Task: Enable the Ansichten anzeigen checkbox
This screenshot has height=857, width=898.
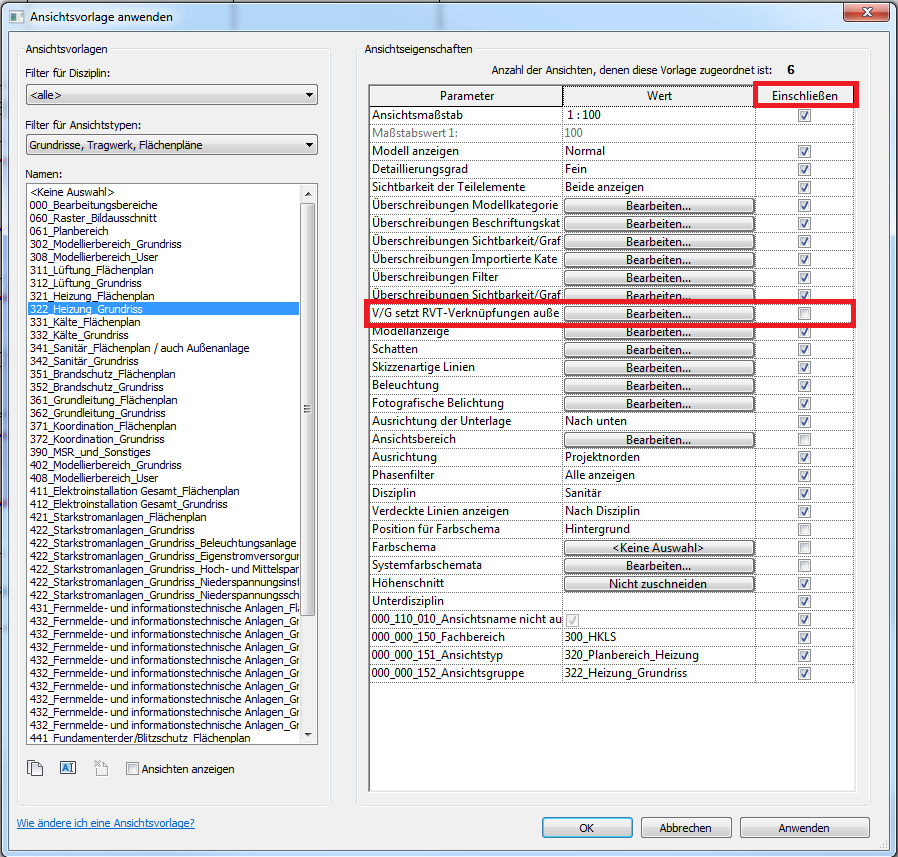Action: click(132, 769)
